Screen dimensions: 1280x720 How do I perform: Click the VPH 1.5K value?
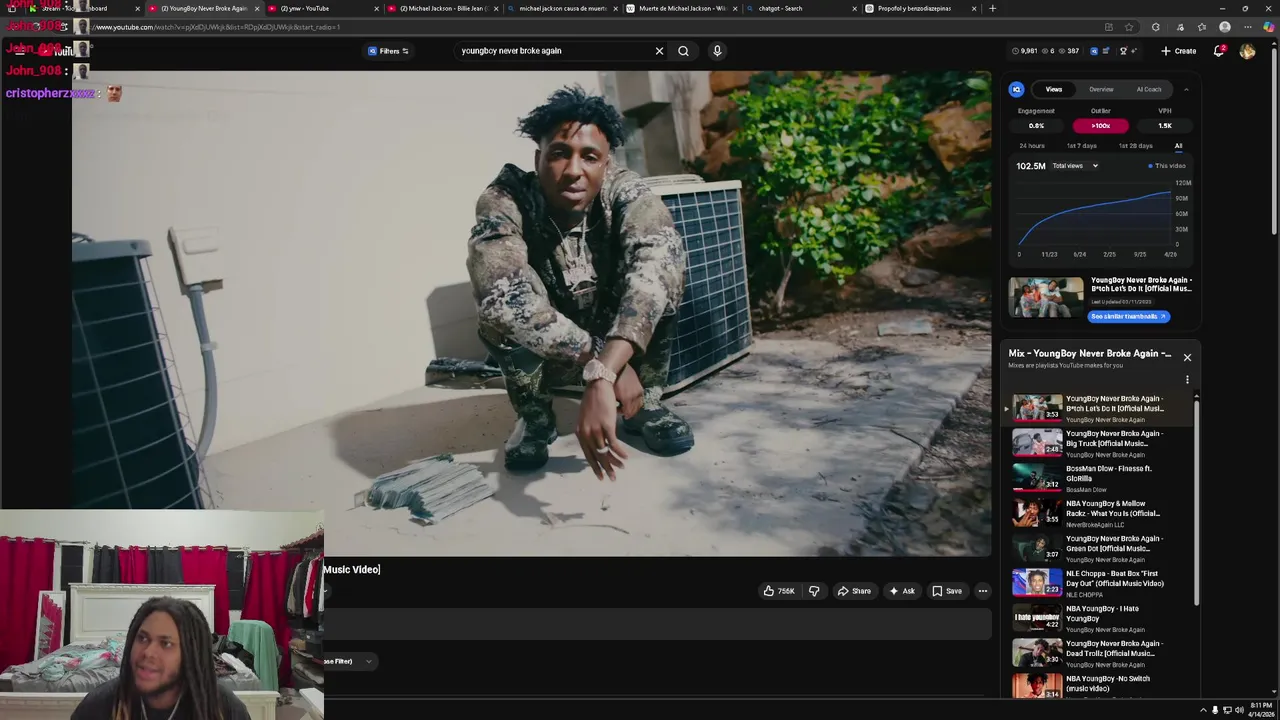(x=1165, y=126)
